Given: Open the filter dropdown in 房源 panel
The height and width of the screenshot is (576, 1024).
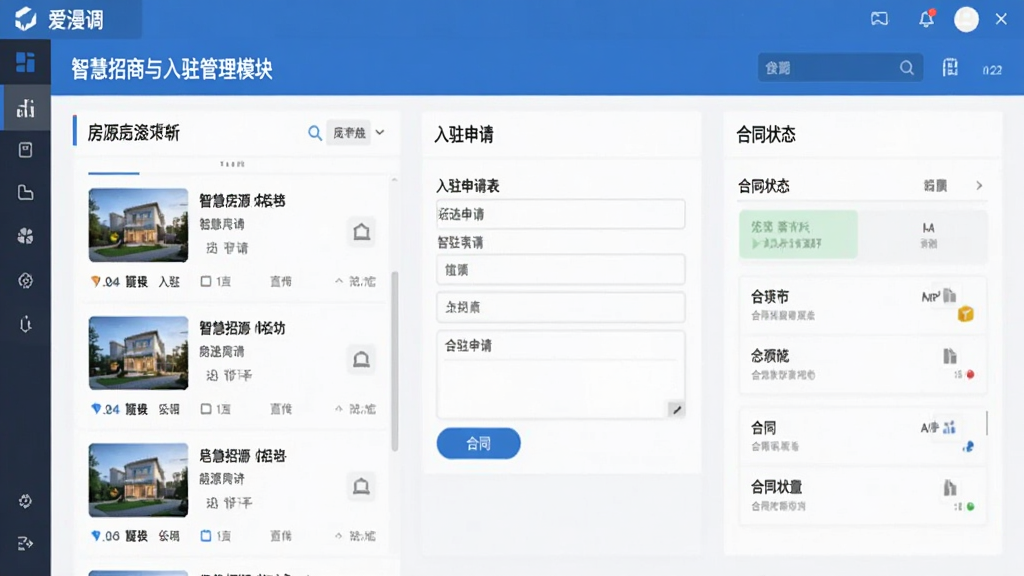Looking at the screenshot, I should click(349, 133).
